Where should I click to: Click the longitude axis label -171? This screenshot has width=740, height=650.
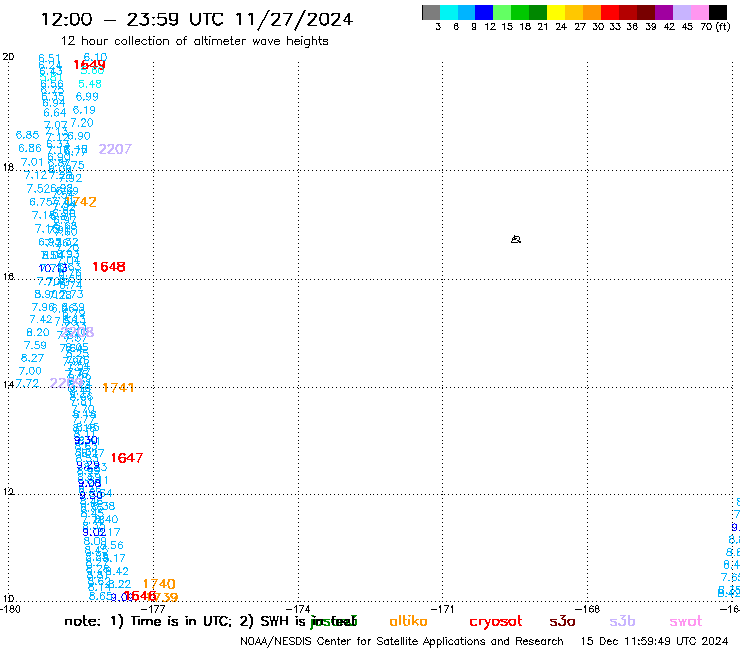(x=443, y=609)
